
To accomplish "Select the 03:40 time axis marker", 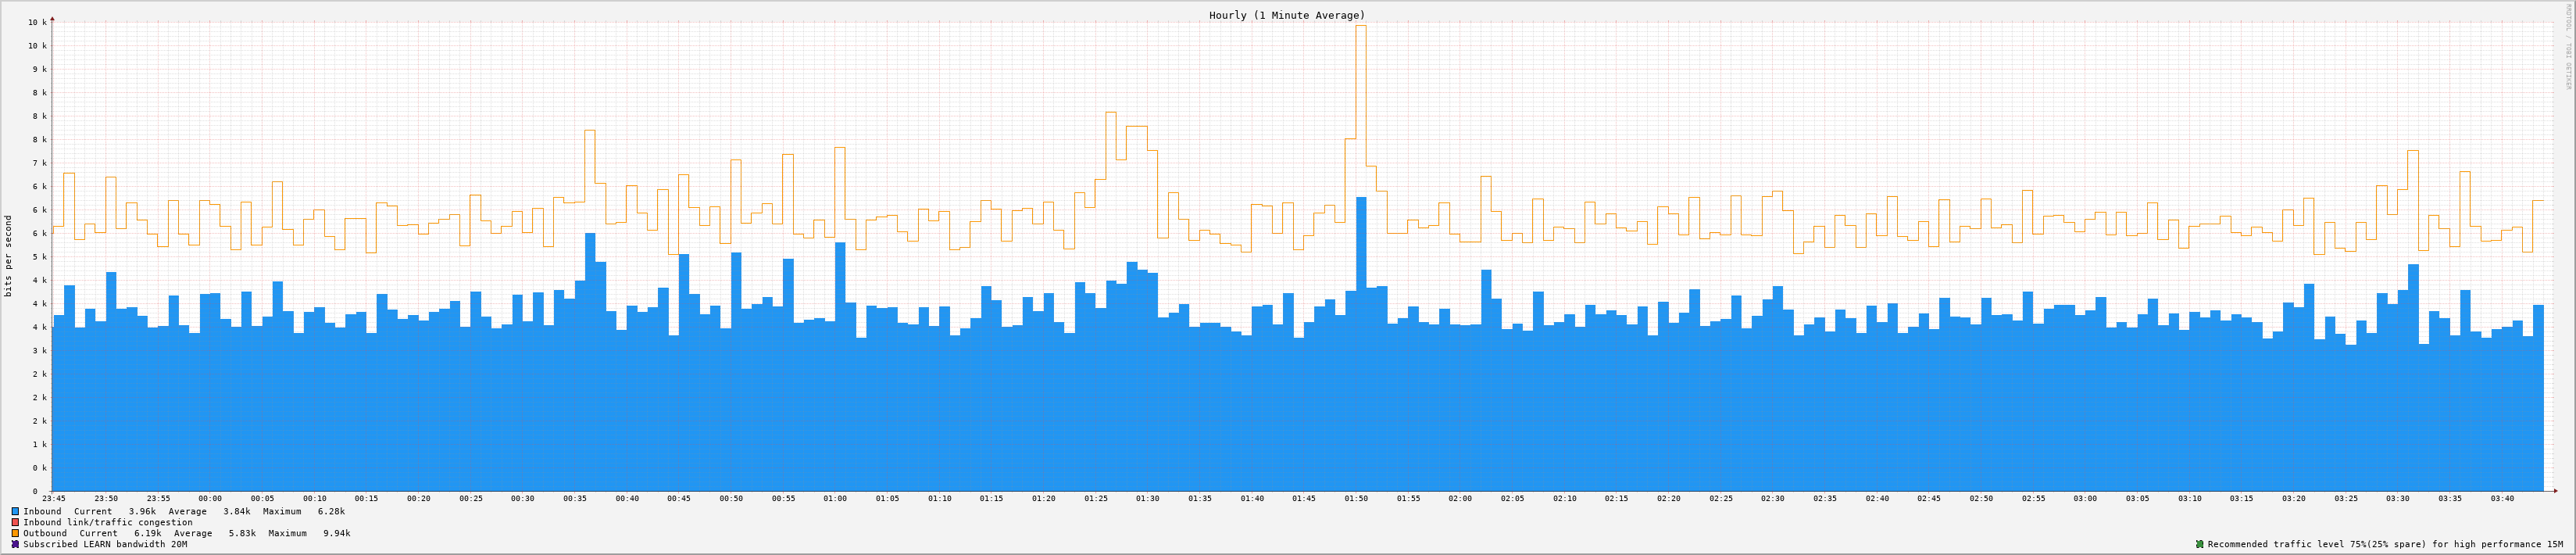I will tap(2502, 498).
